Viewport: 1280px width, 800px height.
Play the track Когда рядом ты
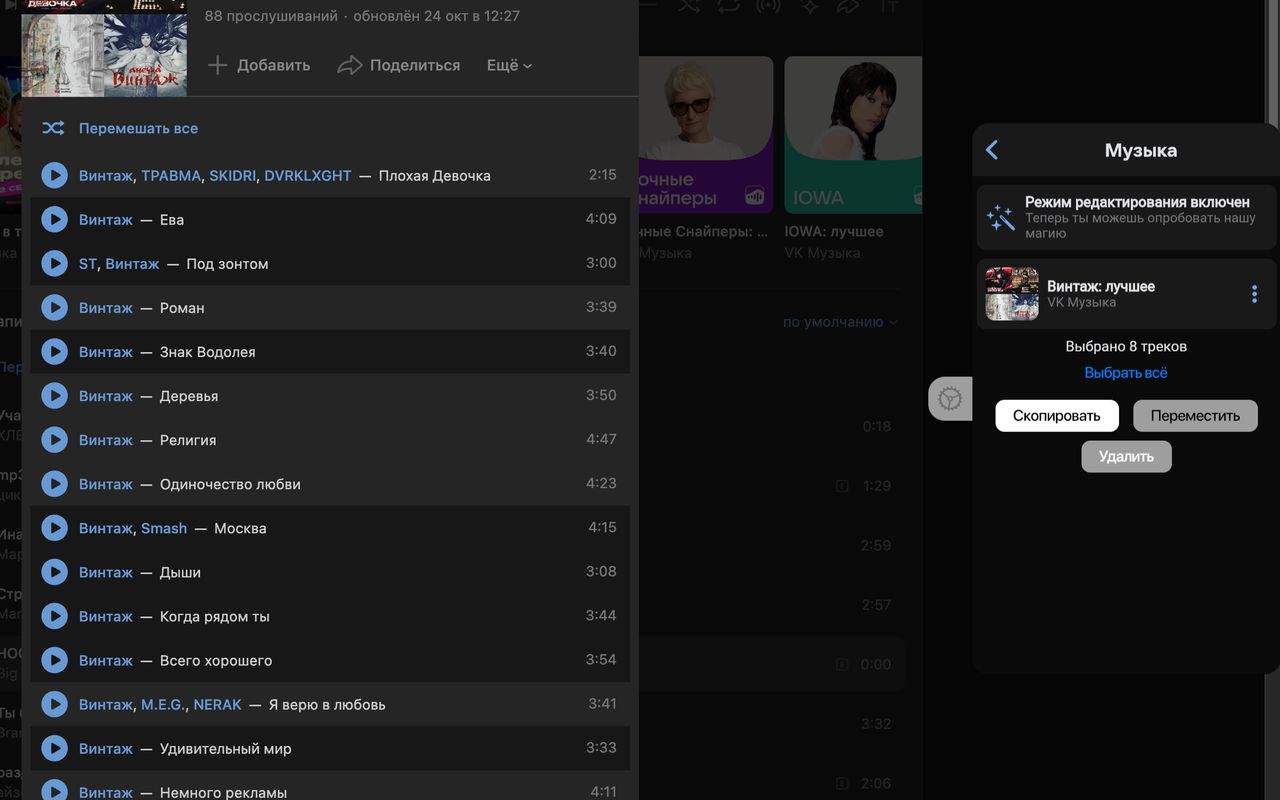click(54, 616)
